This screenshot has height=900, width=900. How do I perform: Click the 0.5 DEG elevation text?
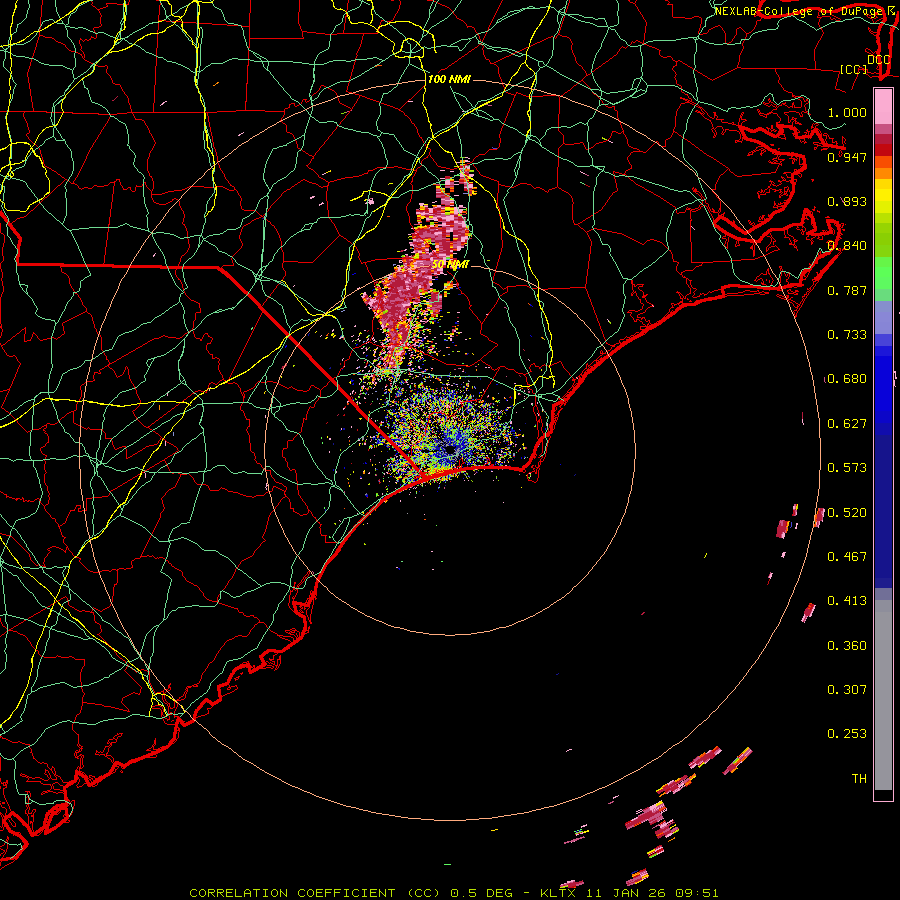(484, 893)
